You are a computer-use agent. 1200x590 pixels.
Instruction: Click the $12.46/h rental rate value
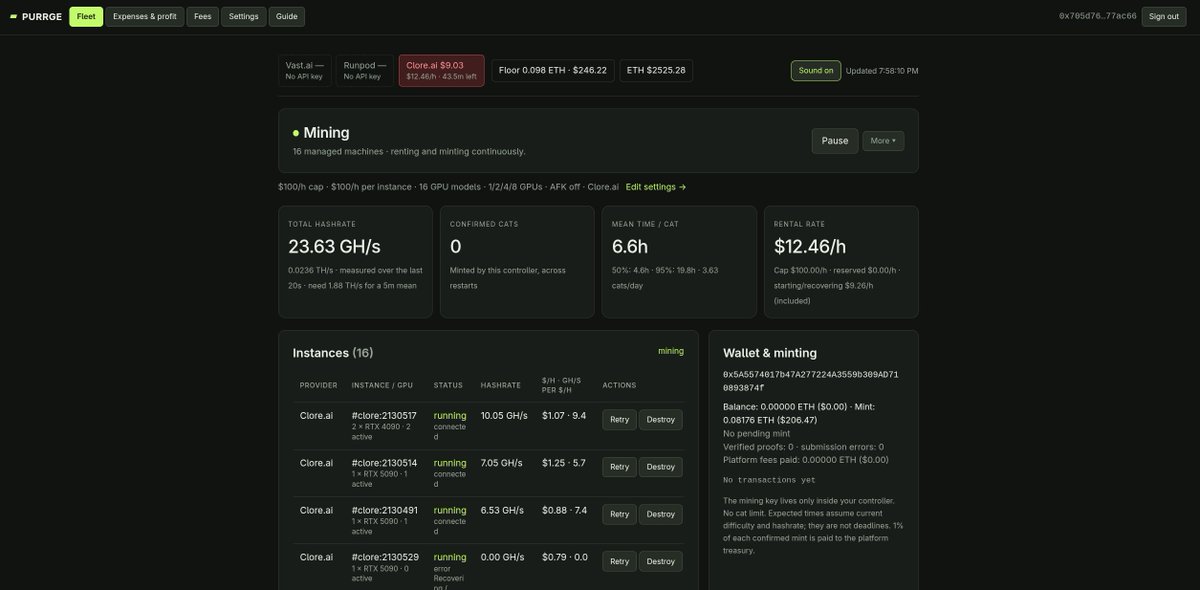click(811, 246)
